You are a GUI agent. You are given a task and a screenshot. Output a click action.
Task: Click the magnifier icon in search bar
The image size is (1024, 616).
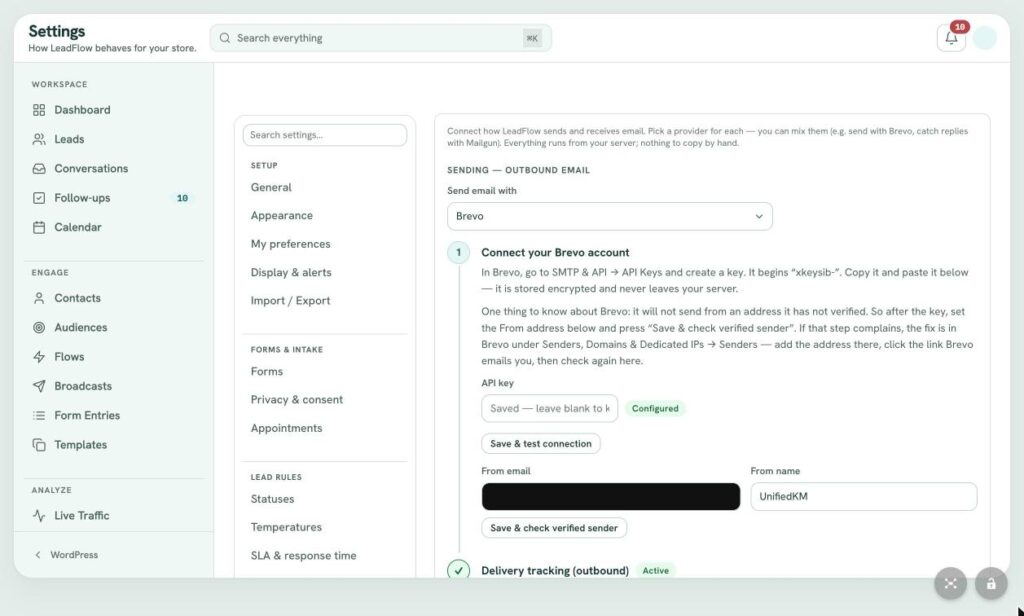(225, 38)
